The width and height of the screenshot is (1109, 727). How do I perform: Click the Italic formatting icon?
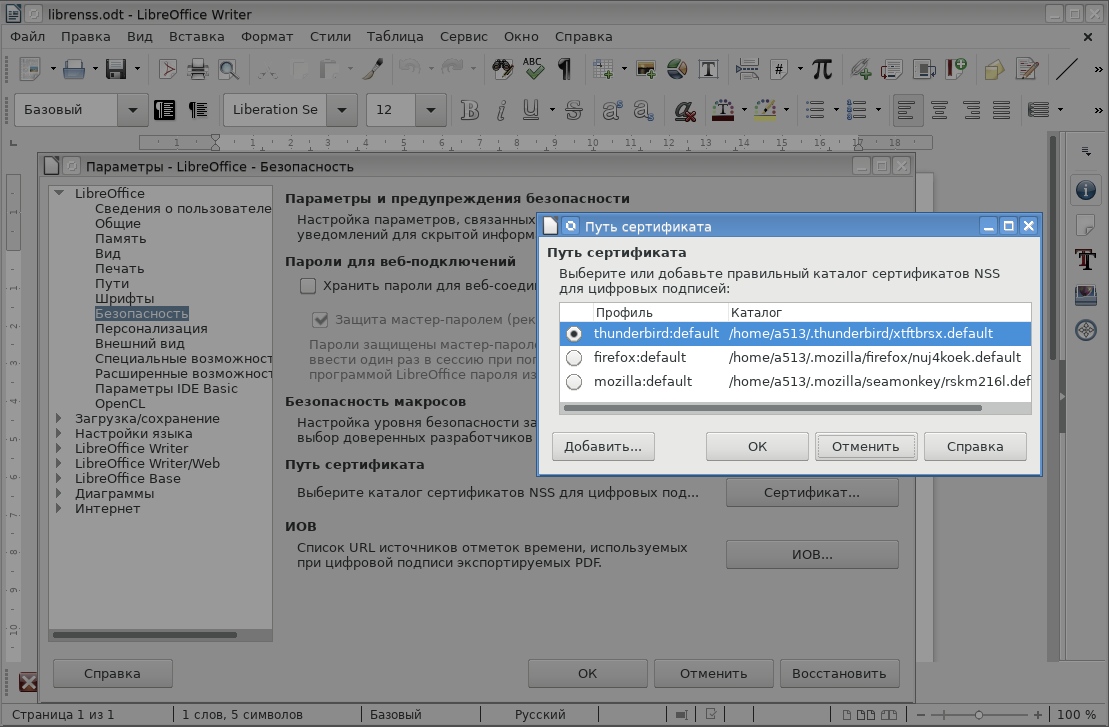501,110
